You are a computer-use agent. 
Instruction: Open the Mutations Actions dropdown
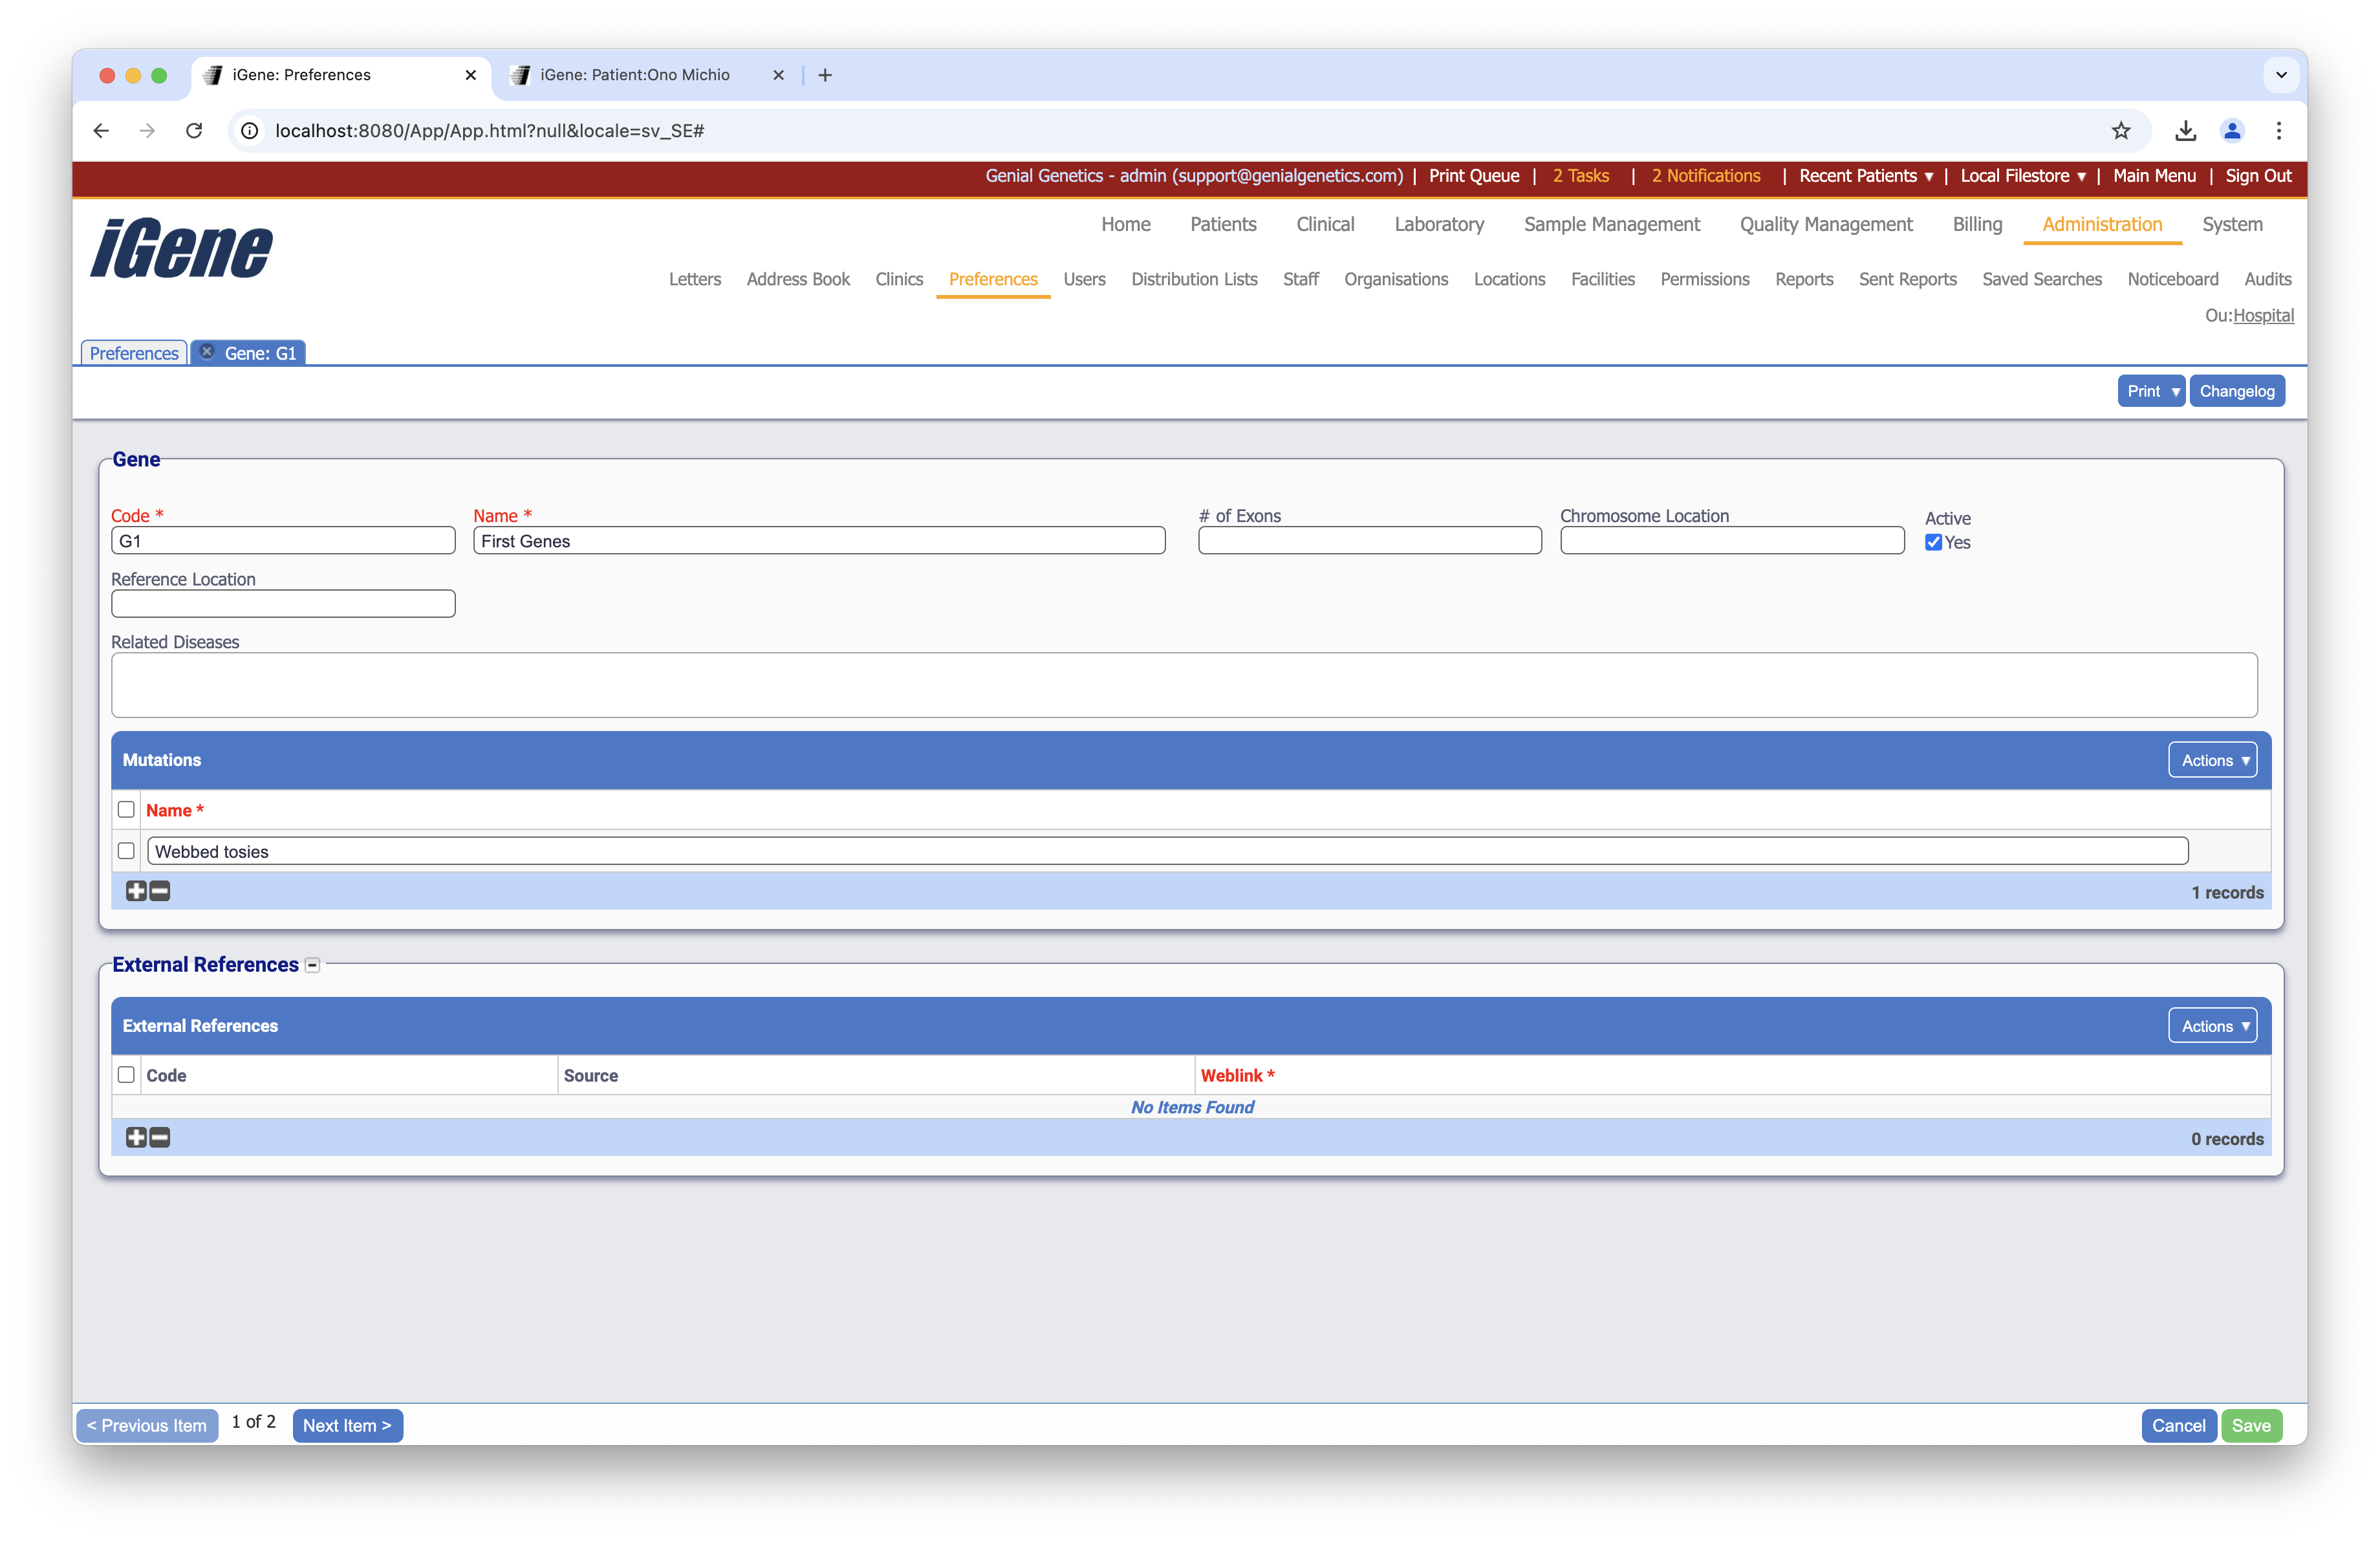tap(2212, 760)
